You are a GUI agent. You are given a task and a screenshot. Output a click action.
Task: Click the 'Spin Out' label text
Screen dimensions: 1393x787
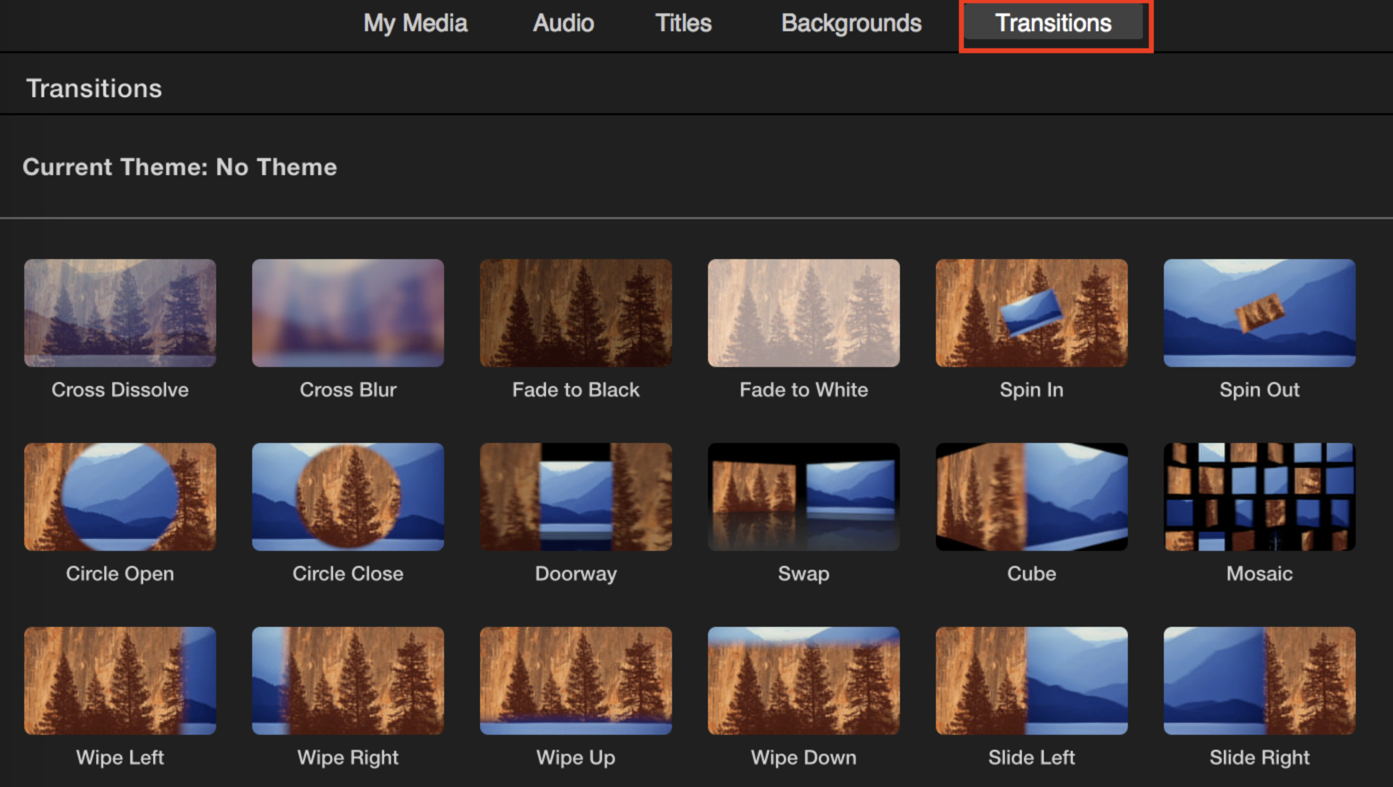[1260, 390]
